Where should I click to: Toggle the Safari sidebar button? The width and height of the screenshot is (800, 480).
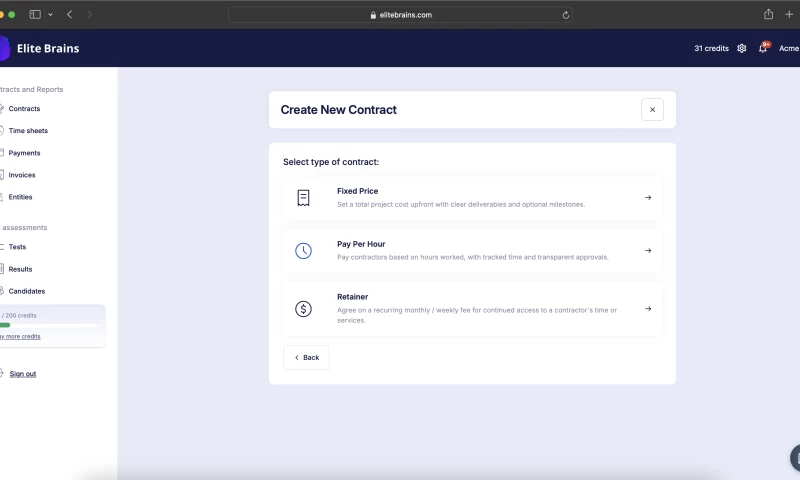point(35,14)
